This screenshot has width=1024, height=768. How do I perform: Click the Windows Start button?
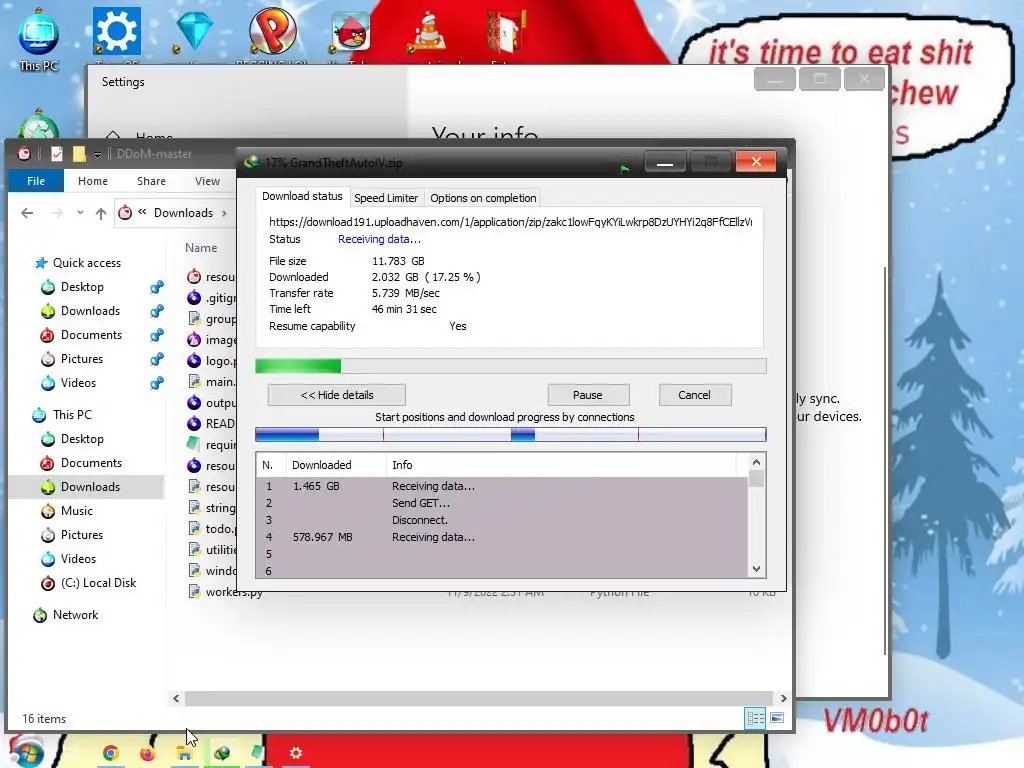coord(26,752)
